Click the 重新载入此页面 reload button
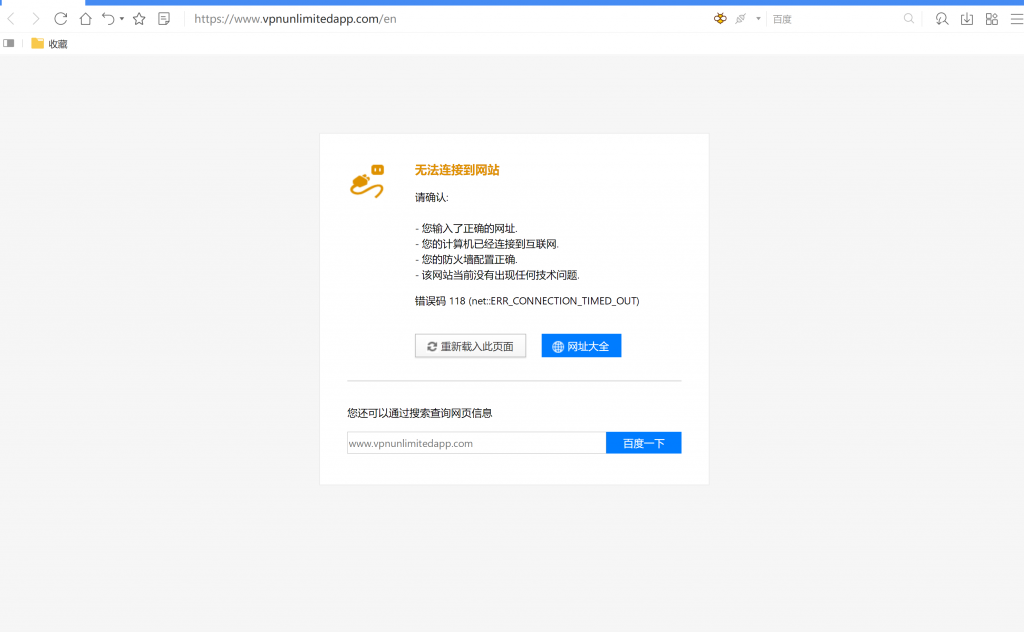Viewport: 1024px width, 632px height. (x=470, y=346)
